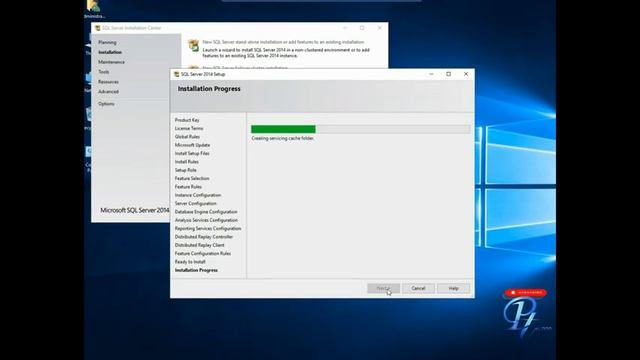
Task: Select Setup Role step
Action: (185, 170)
